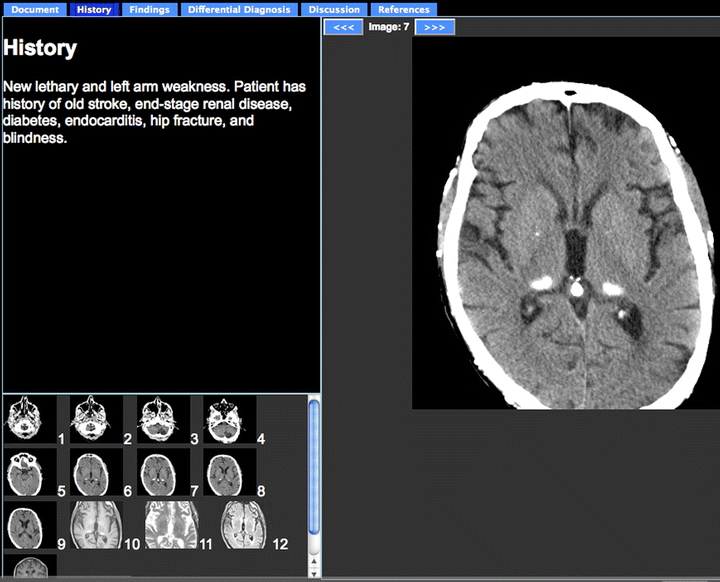This screenshot has height=582, width=720.
Task: Open thumbnail image 4
Action: pos(228,420)
